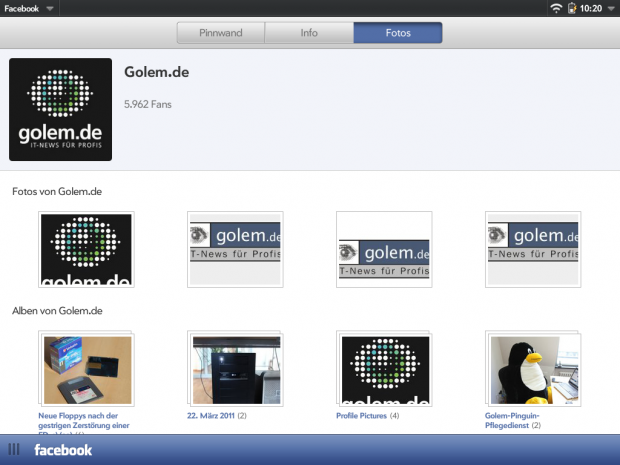Open the 'Golem-Pinguin-Pflegedienst' album link

[x=512, y=420]
